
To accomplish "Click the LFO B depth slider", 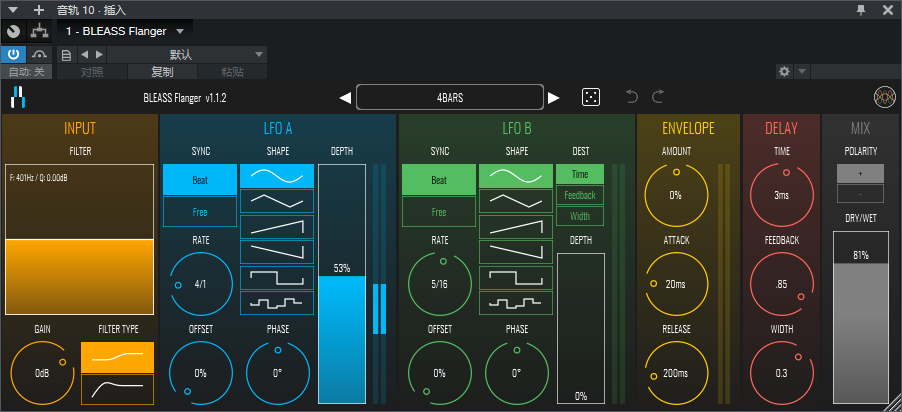I will [x=580, y=328].
